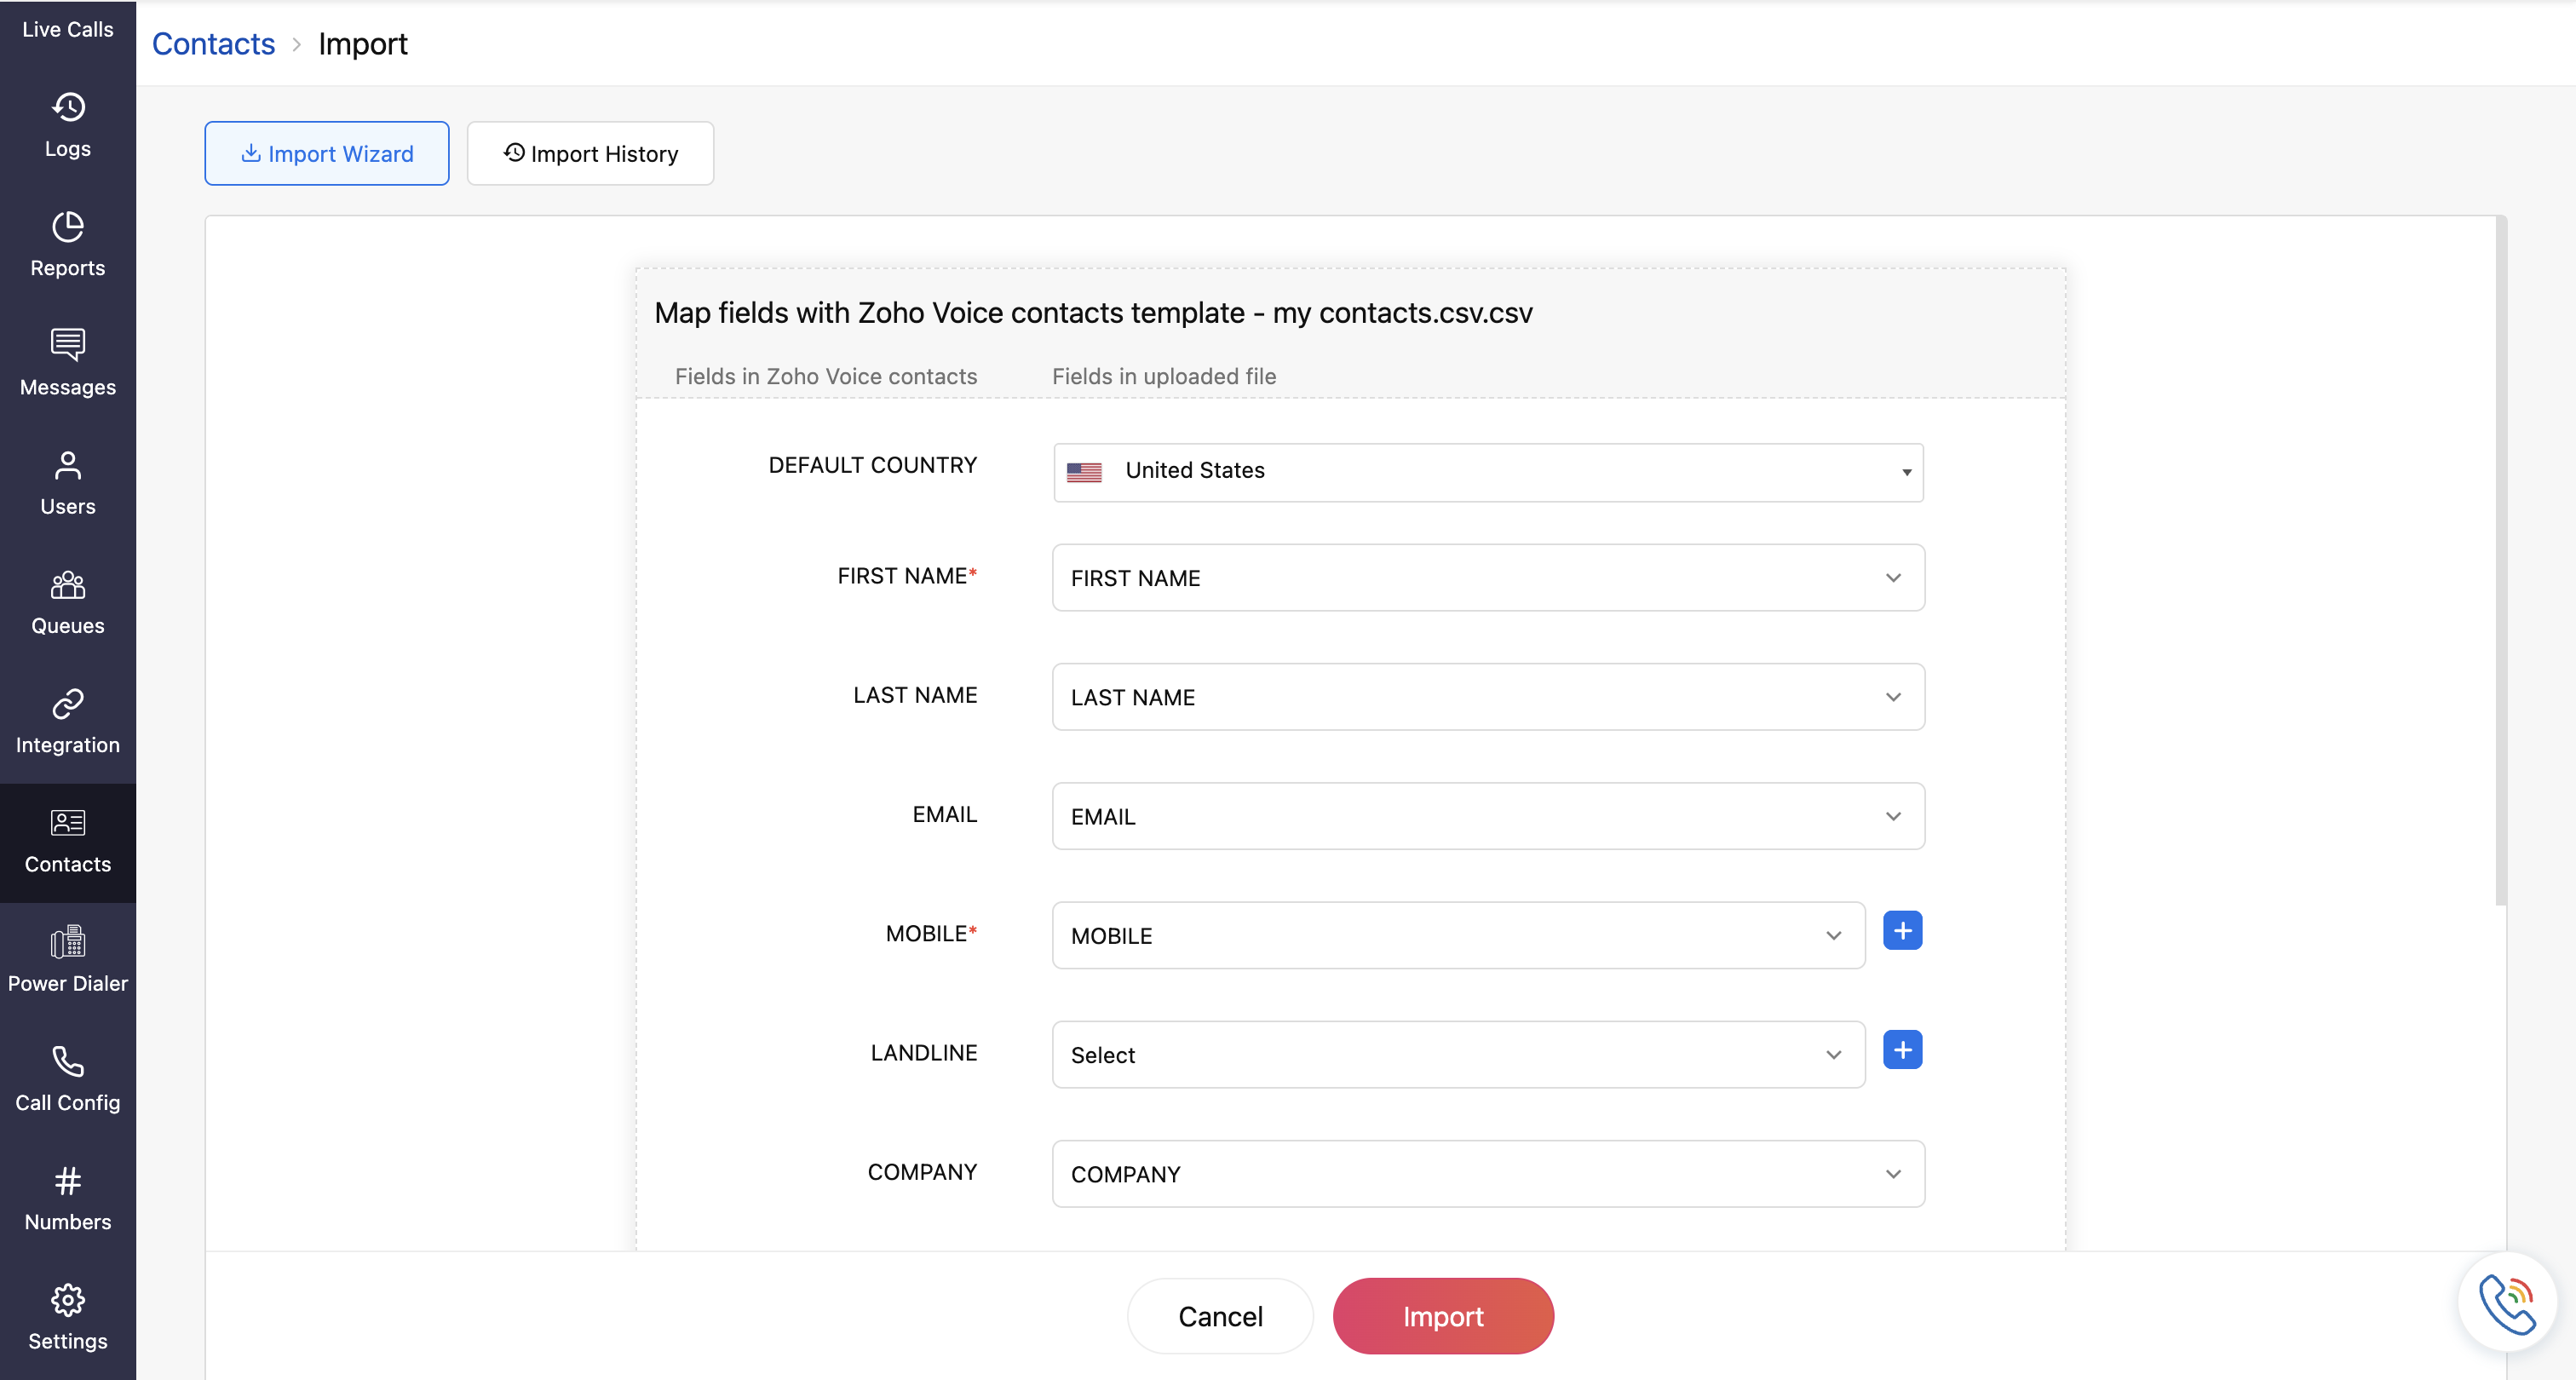The width and height of the screenshot is (2576, 1380).
Task: Click floating phone dialer icon
Action: [2507, 1303]
